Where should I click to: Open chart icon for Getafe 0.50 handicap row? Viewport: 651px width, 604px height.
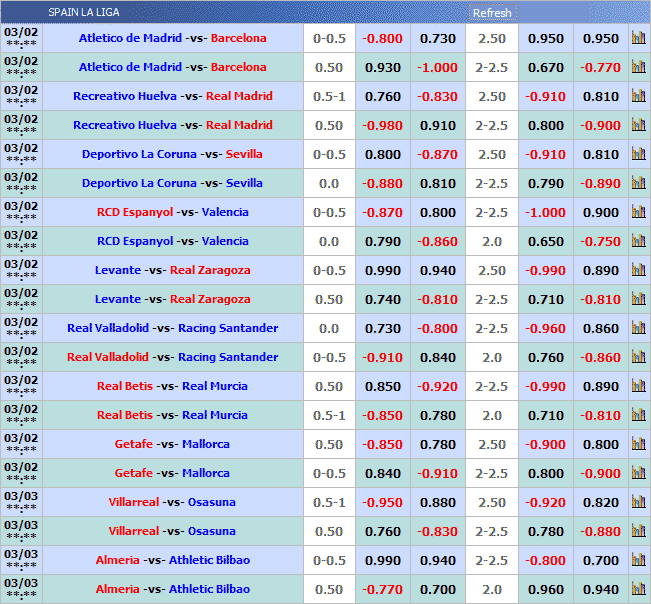[638, 445]
